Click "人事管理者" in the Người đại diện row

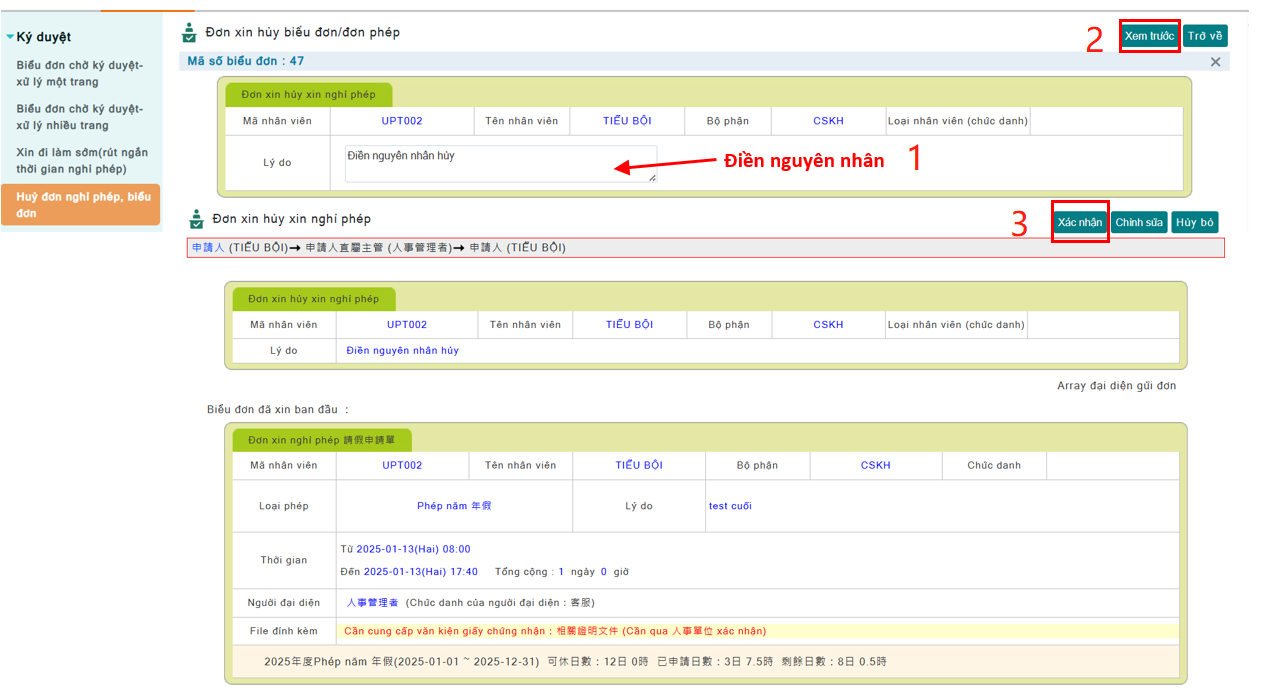[372, 603]
